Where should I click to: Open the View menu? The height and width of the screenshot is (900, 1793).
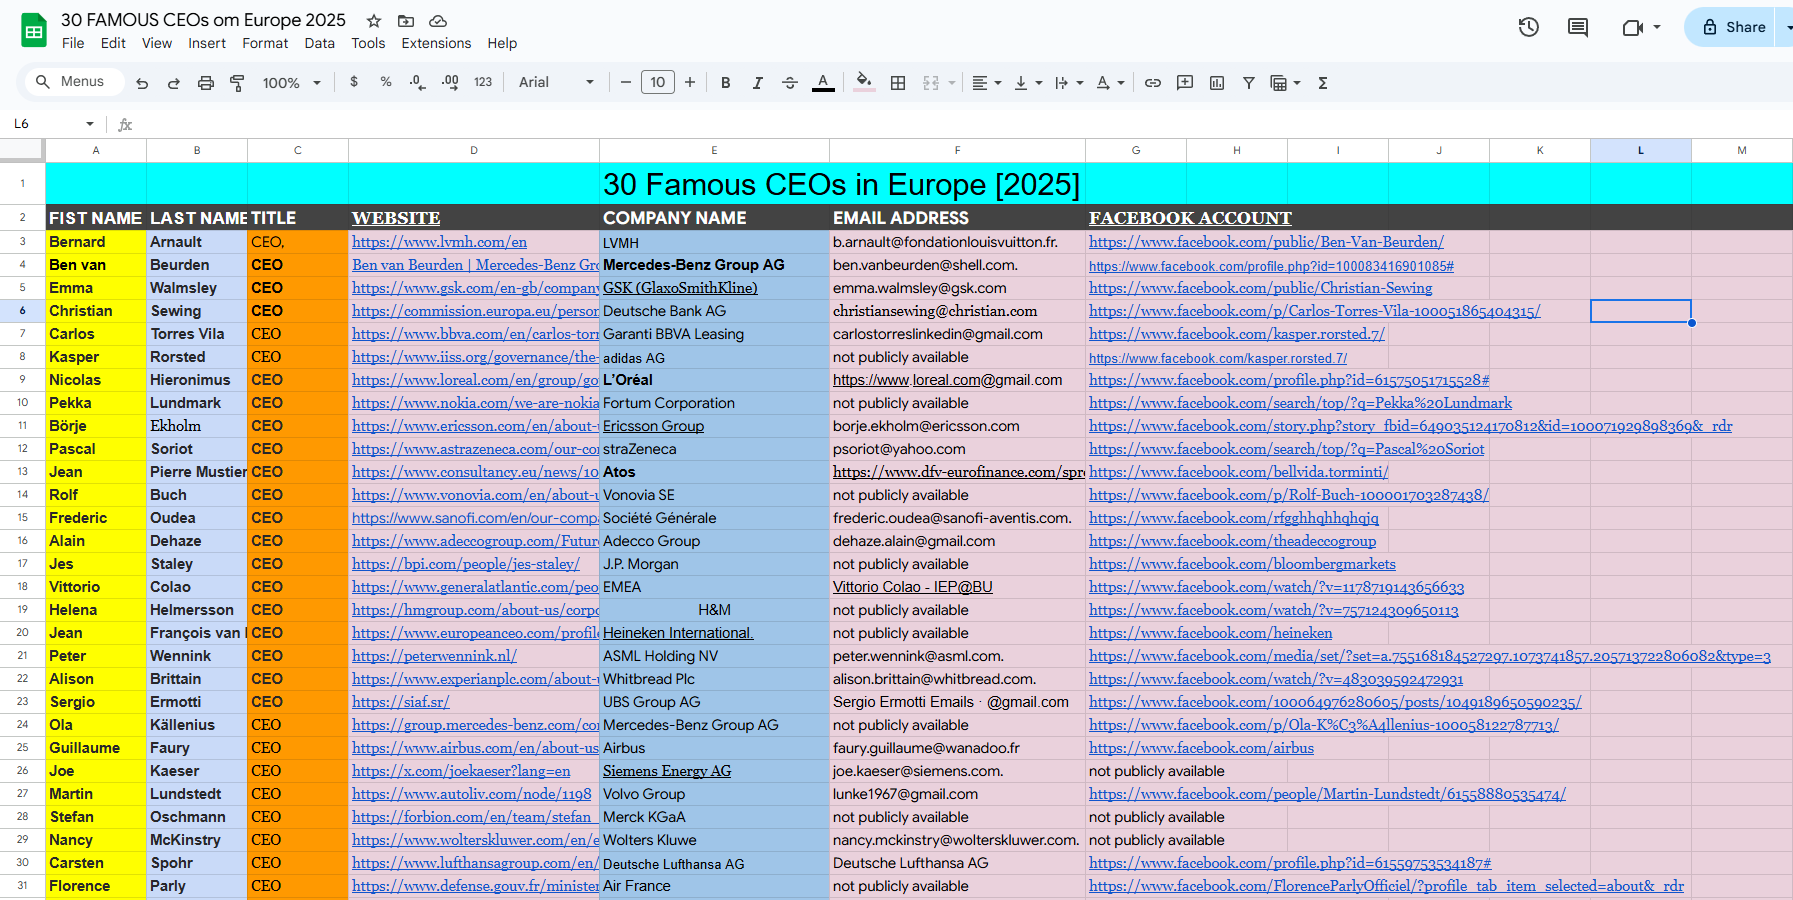pos(157,43)
